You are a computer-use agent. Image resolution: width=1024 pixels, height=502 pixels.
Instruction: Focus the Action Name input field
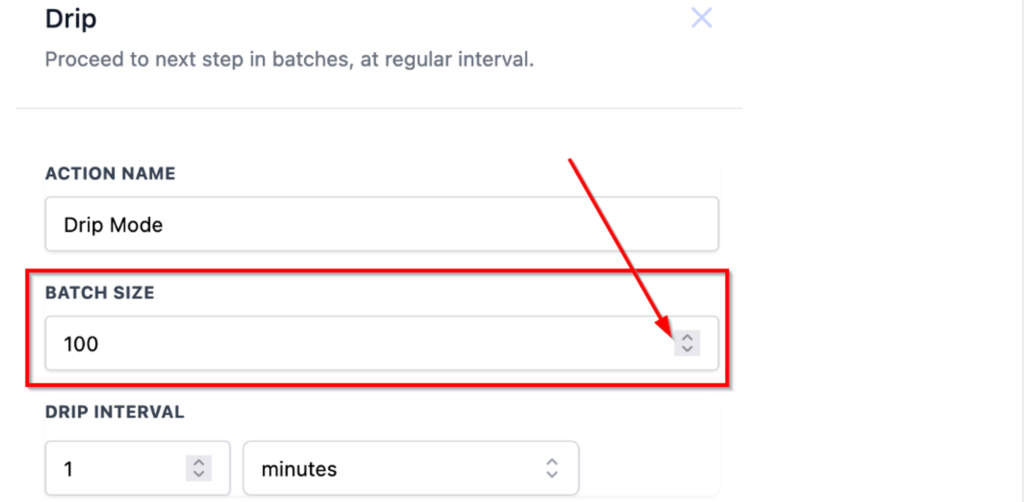click(380, 224)
